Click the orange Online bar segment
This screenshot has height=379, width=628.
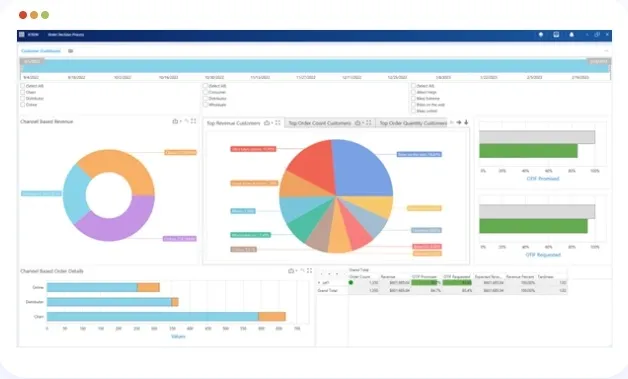pyautogui.click(x=149, y=287)
